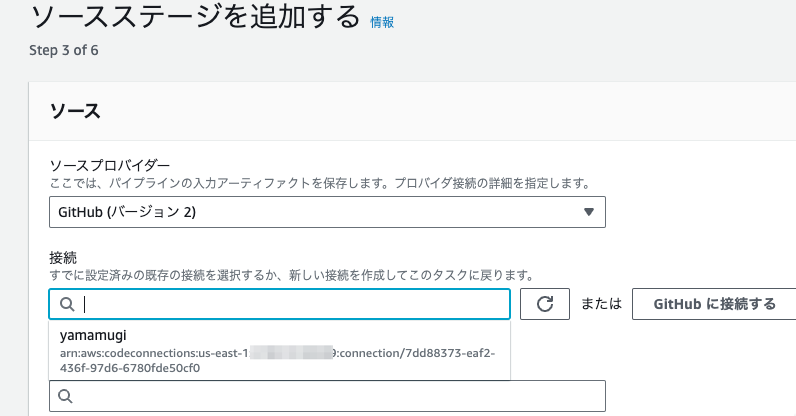The image size is (796, 416).
Task: Click the magnifier icon in the lower search box
Action: coord(65,396)
